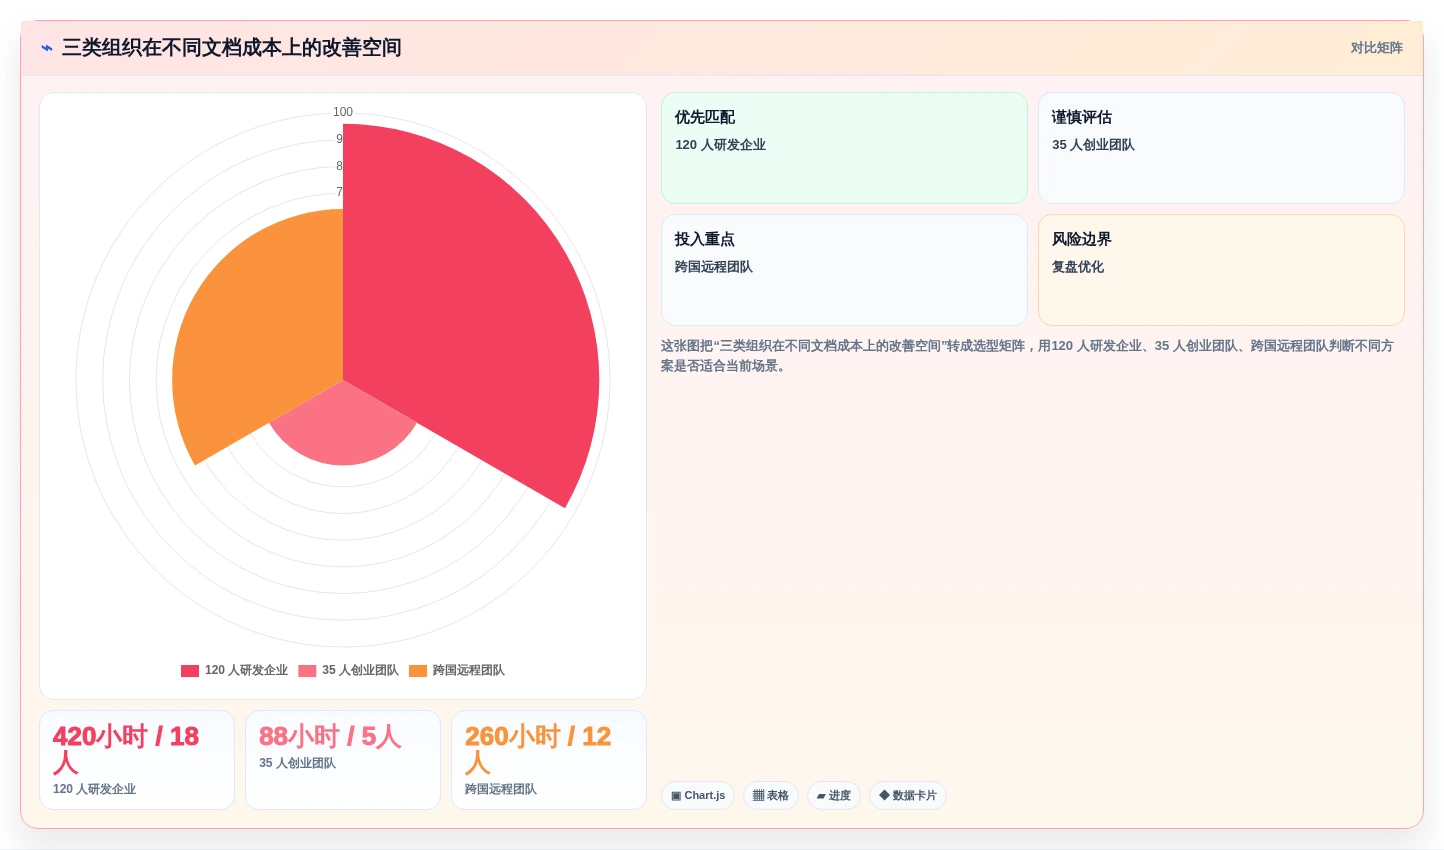Click the 对比矩阵 label in the header

[1376, 48]
